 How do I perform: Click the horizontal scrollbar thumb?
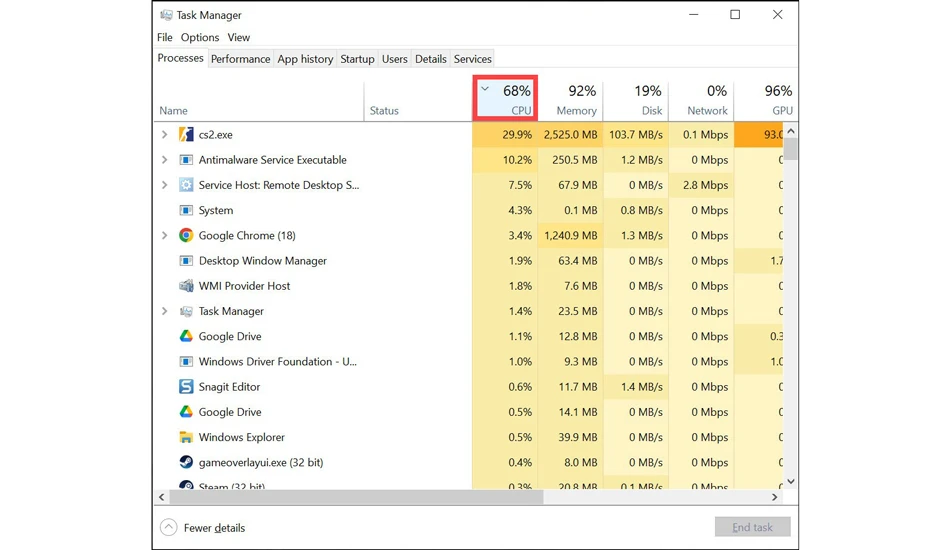click(356, 497)
